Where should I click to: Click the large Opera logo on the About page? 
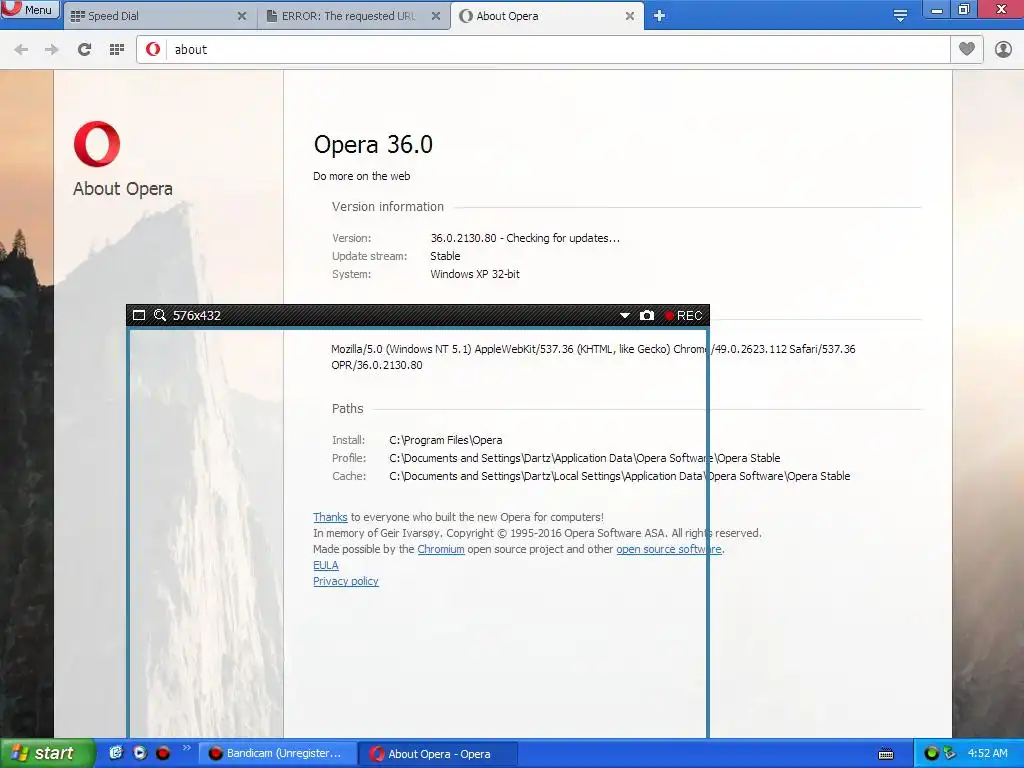pos(97,144)
